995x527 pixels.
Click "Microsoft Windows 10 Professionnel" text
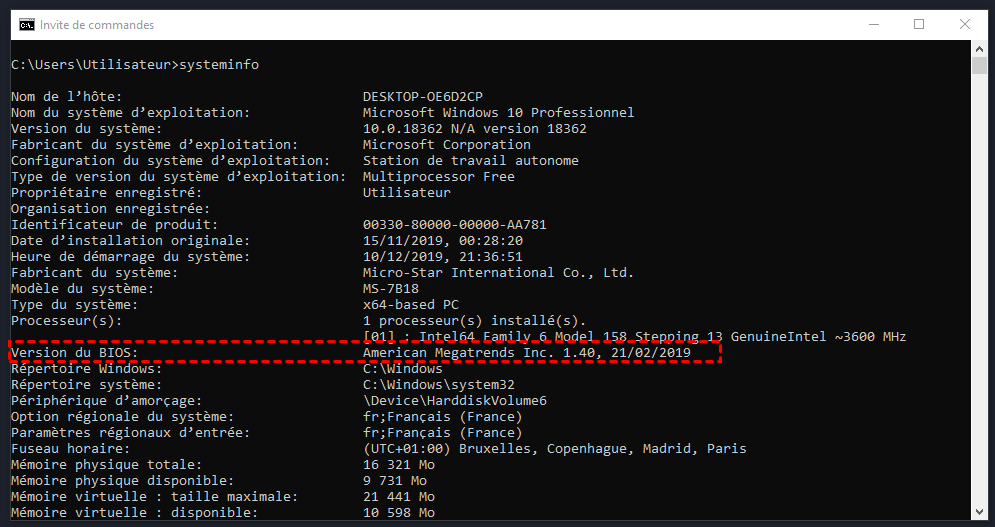pos(498,112)
